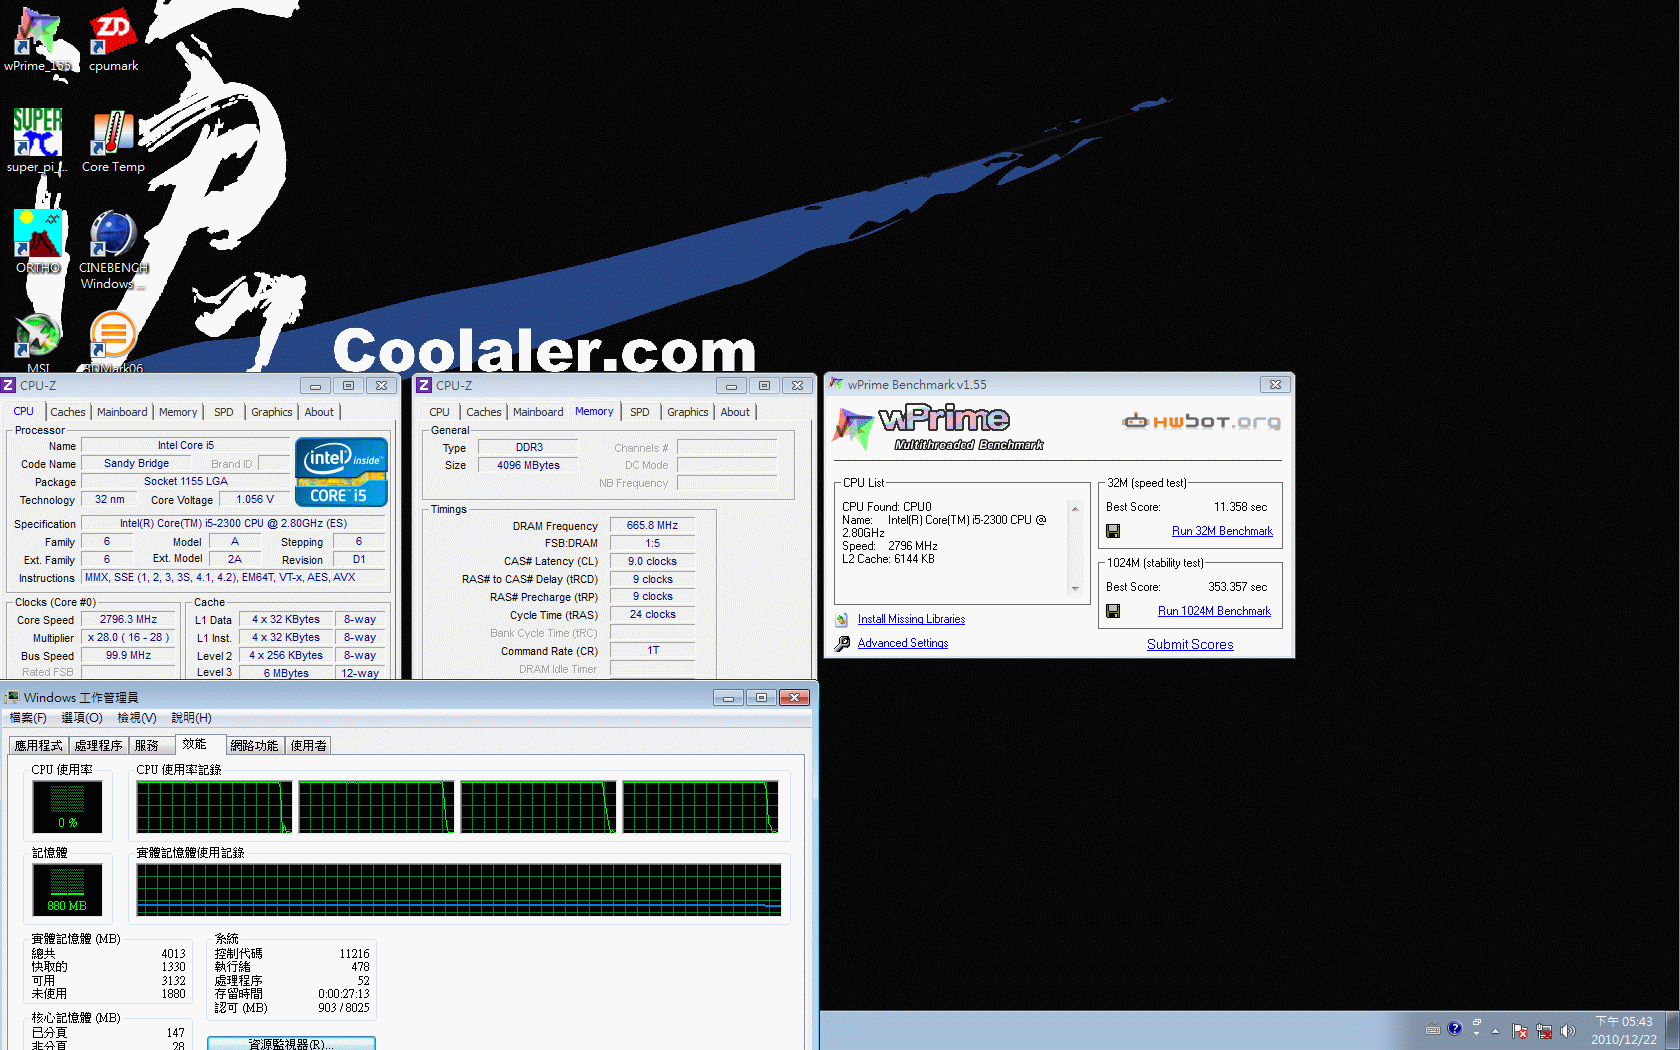
Task: Click the CPU usage gauge showing 0 %
Action: coord(67,806)
